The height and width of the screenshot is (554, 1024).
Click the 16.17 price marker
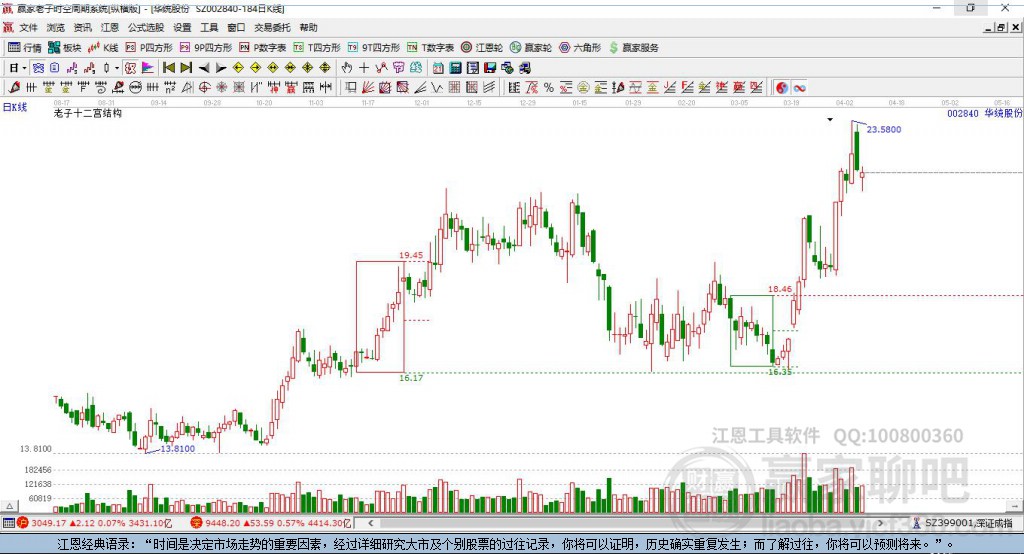point(411,378)
